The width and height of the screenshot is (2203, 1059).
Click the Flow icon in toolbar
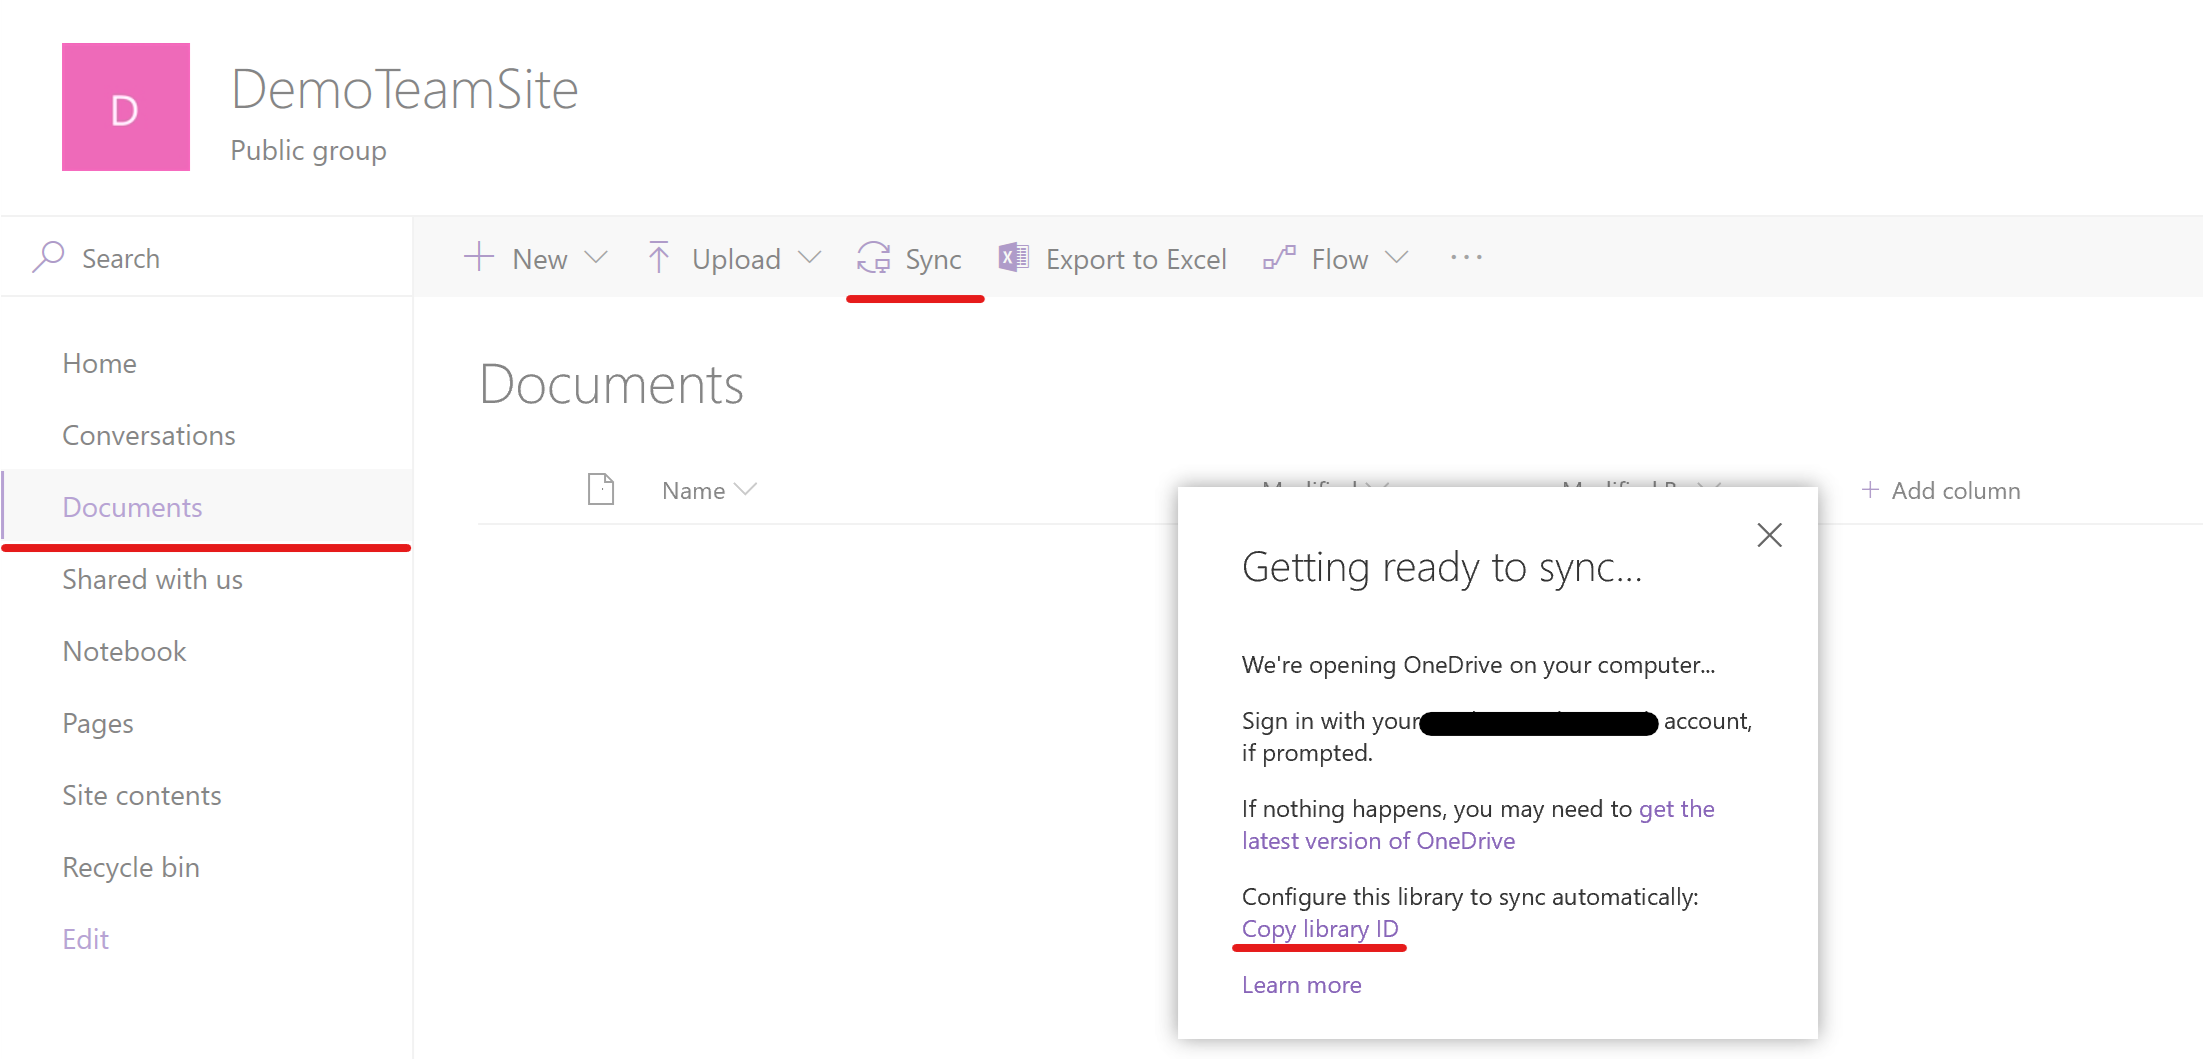[x=1279, y=258]
